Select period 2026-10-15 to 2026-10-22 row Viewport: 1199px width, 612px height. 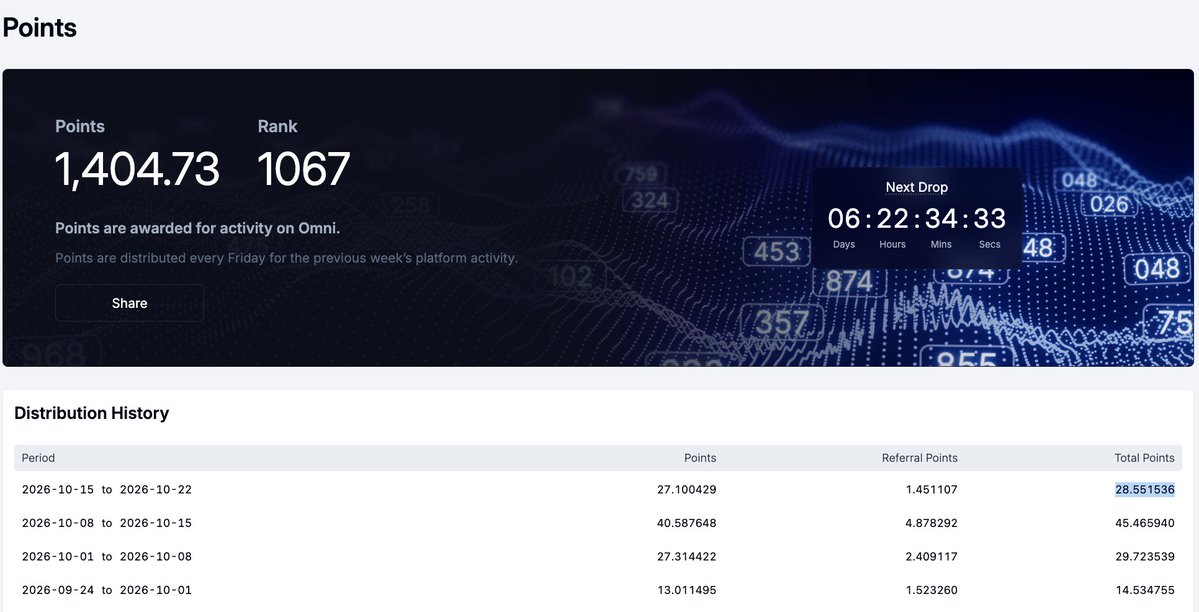(598, 490)
